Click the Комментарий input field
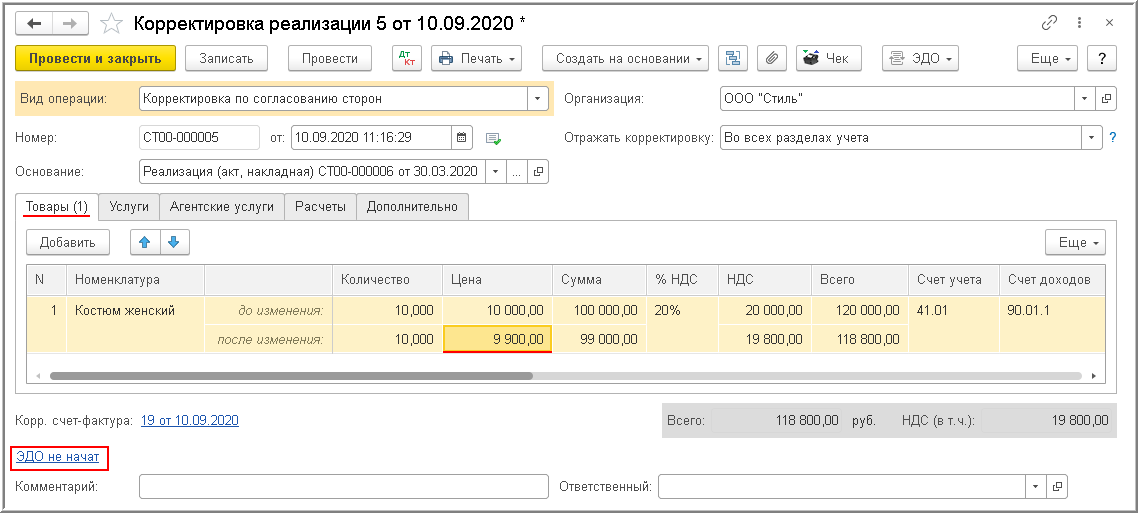Viewport: 1138px width, 514px height. point(343,487)
